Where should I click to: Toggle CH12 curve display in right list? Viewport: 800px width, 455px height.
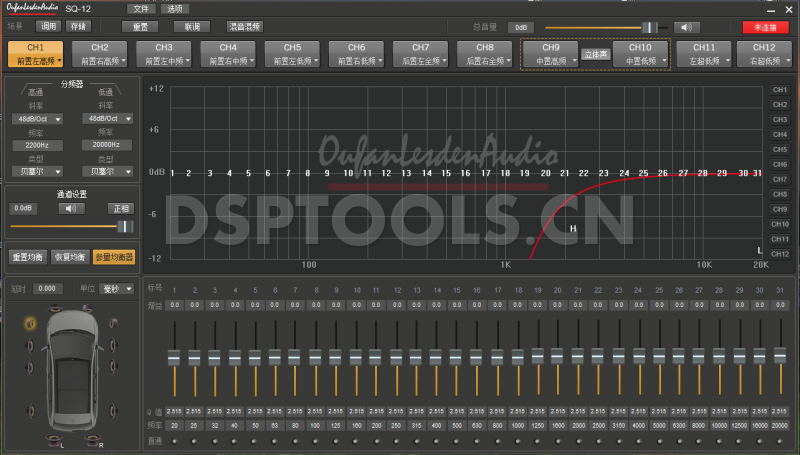(x=780, y=254)
